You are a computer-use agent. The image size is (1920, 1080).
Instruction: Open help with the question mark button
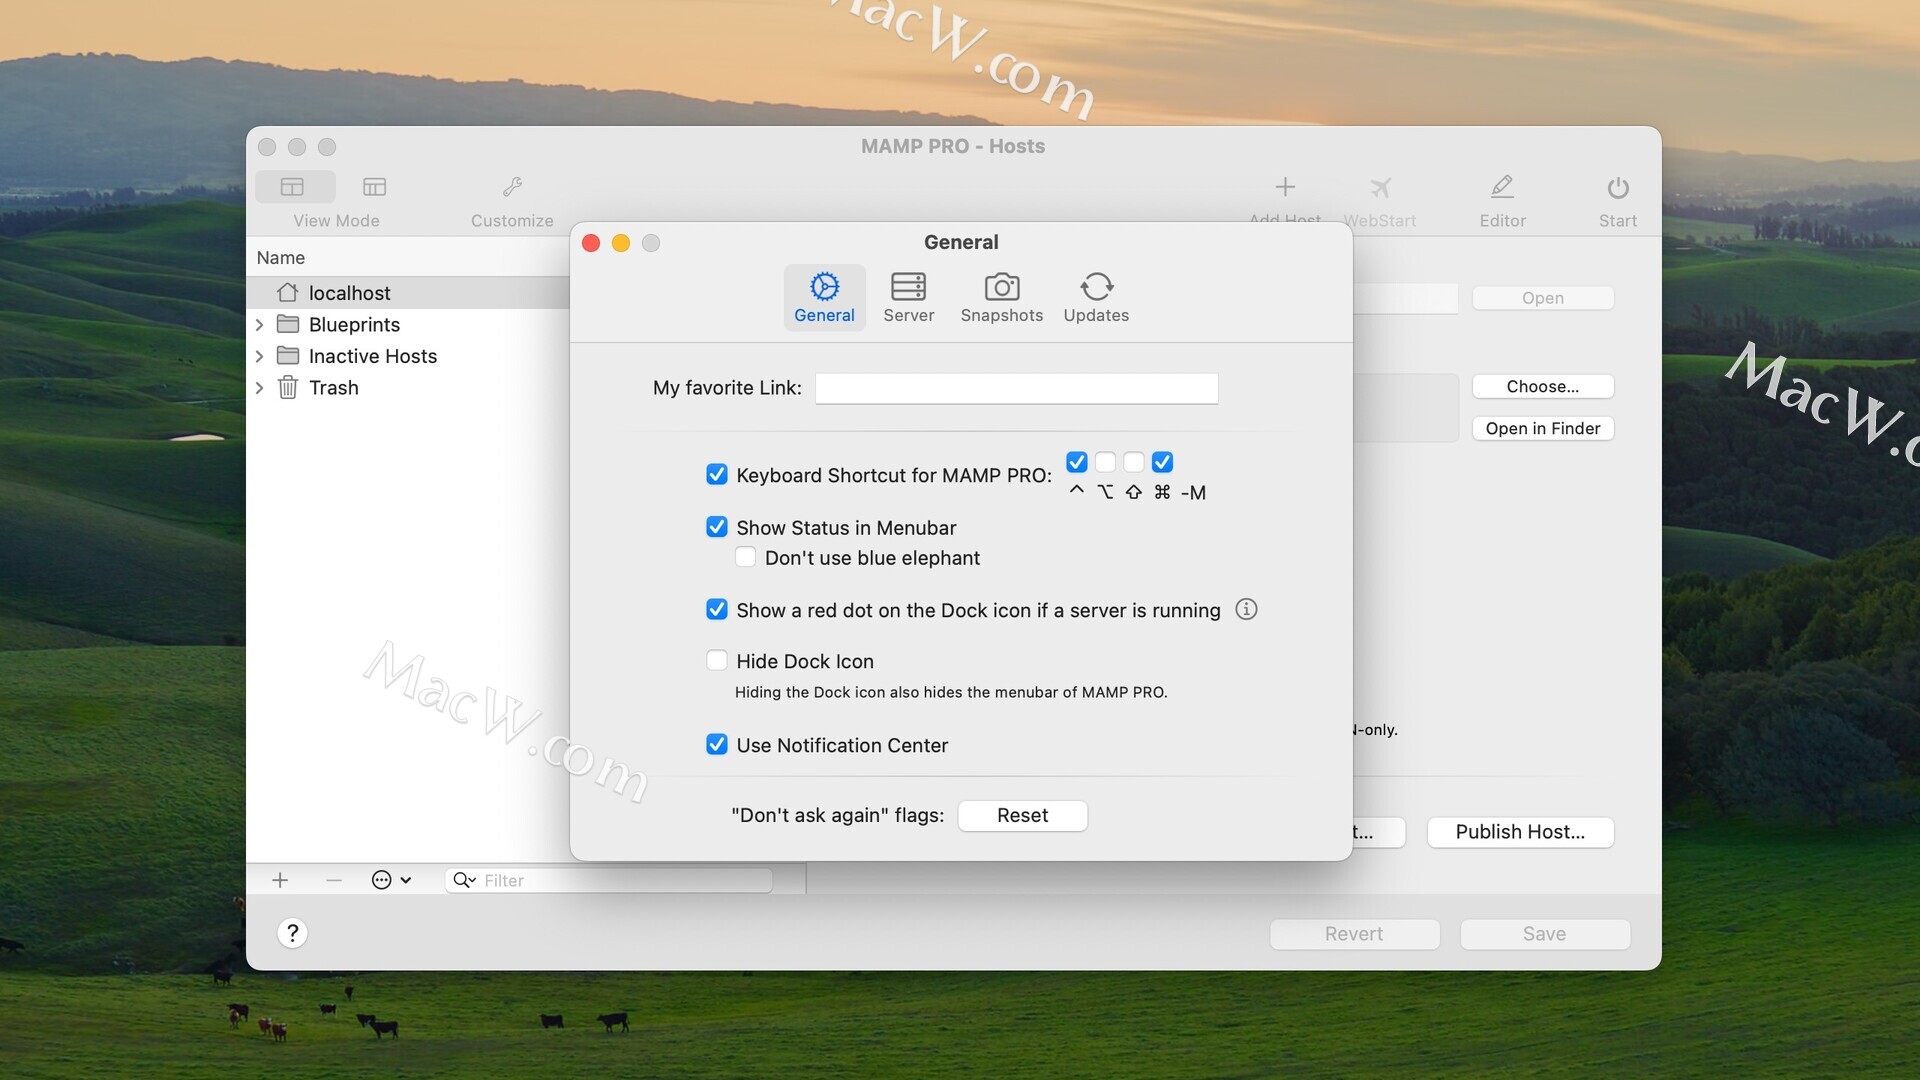(x=292, y=933)
